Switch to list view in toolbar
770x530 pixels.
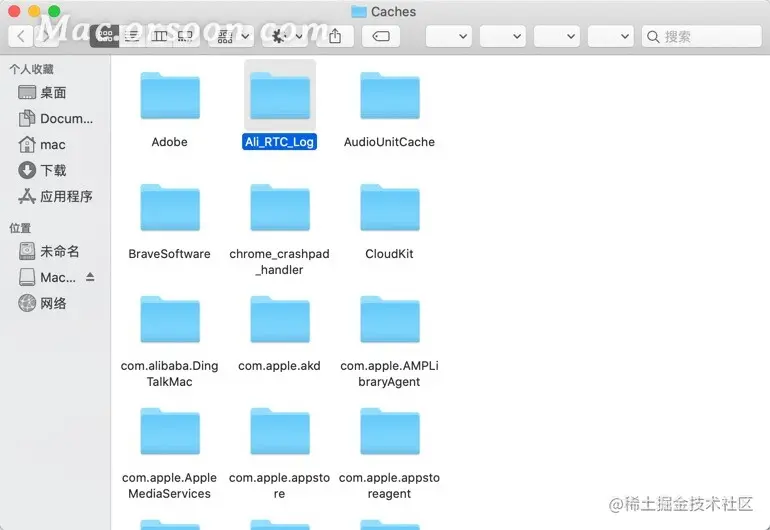[132, 36]
